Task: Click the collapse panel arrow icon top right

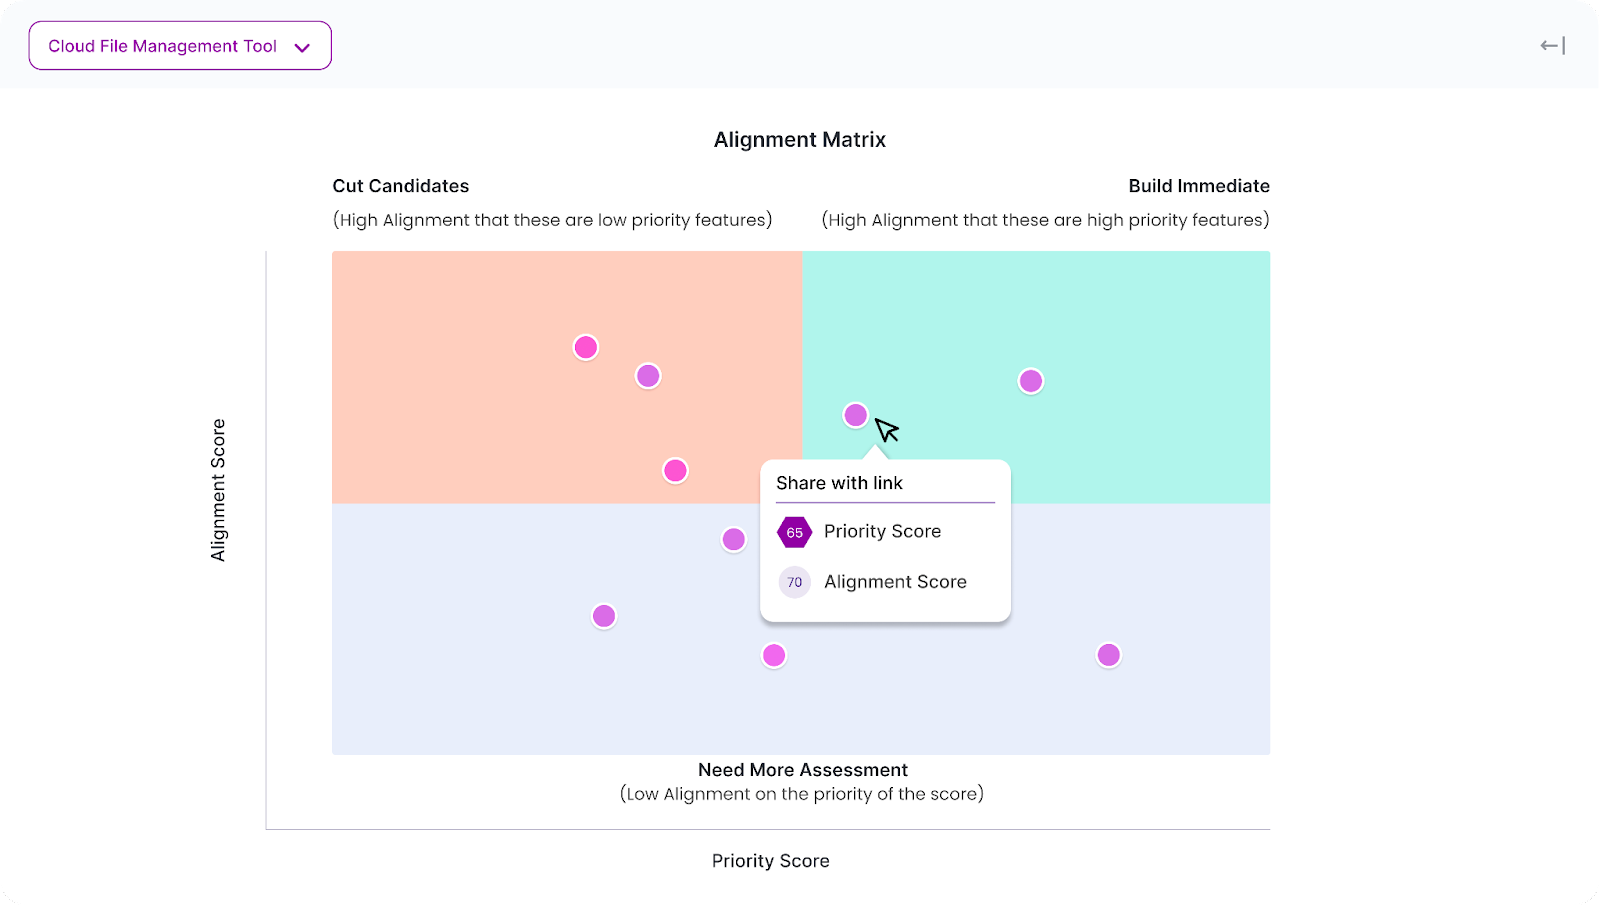Action: pos(1551,45)
